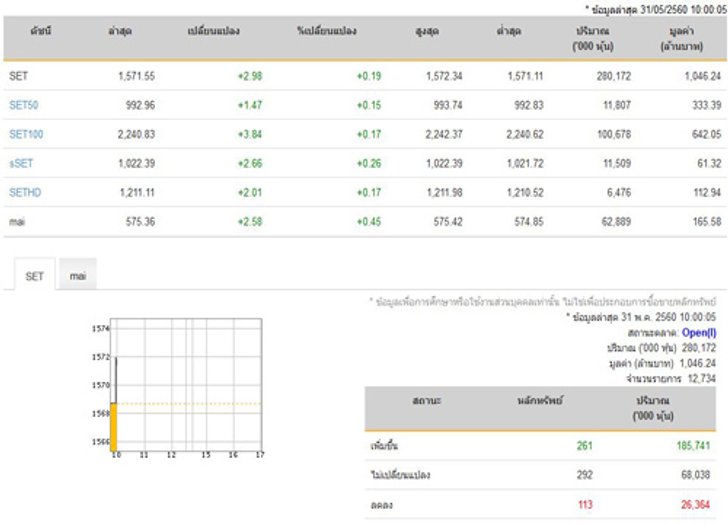Select sSET change value +2.66
The image size is (728, 524).
pyautogui.click(x=250, y=163)
